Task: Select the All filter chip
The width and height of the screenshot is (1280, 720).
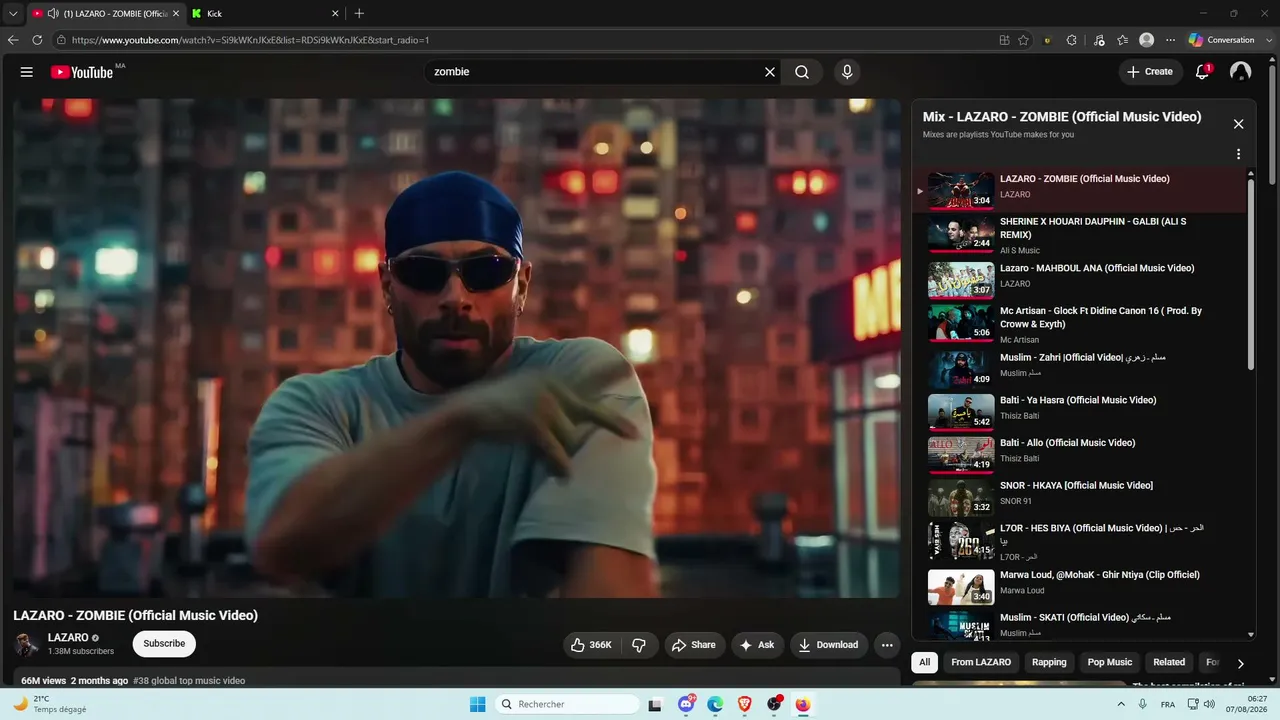Action: point(925,662)
